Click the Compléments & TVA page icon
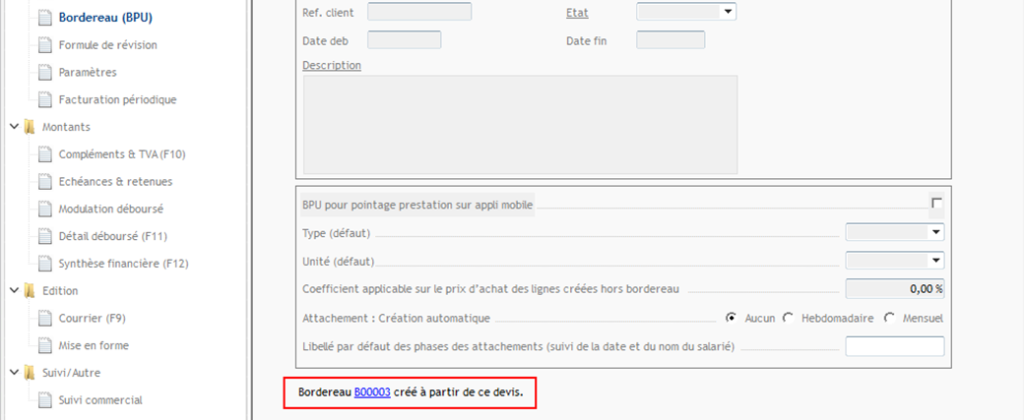 (x=44, y=154)
